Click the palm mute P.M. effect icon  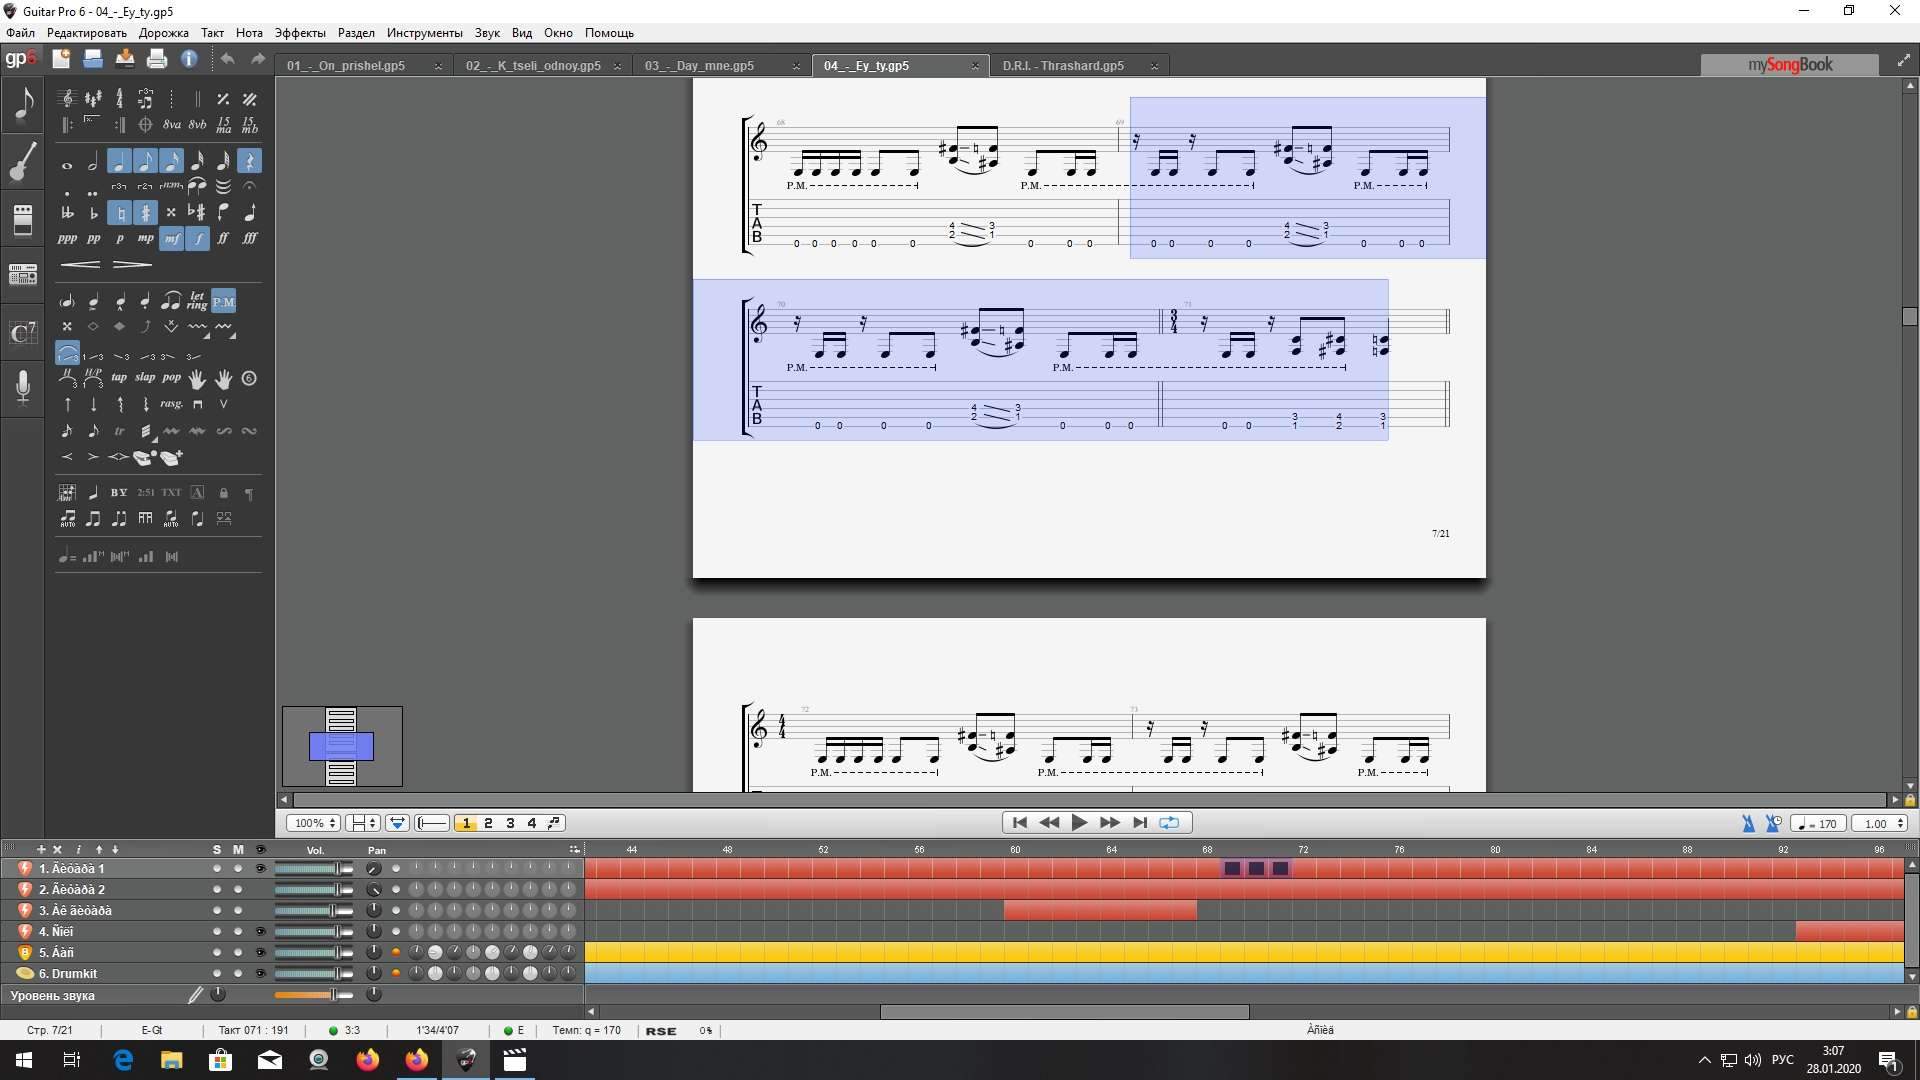[223, 301]
